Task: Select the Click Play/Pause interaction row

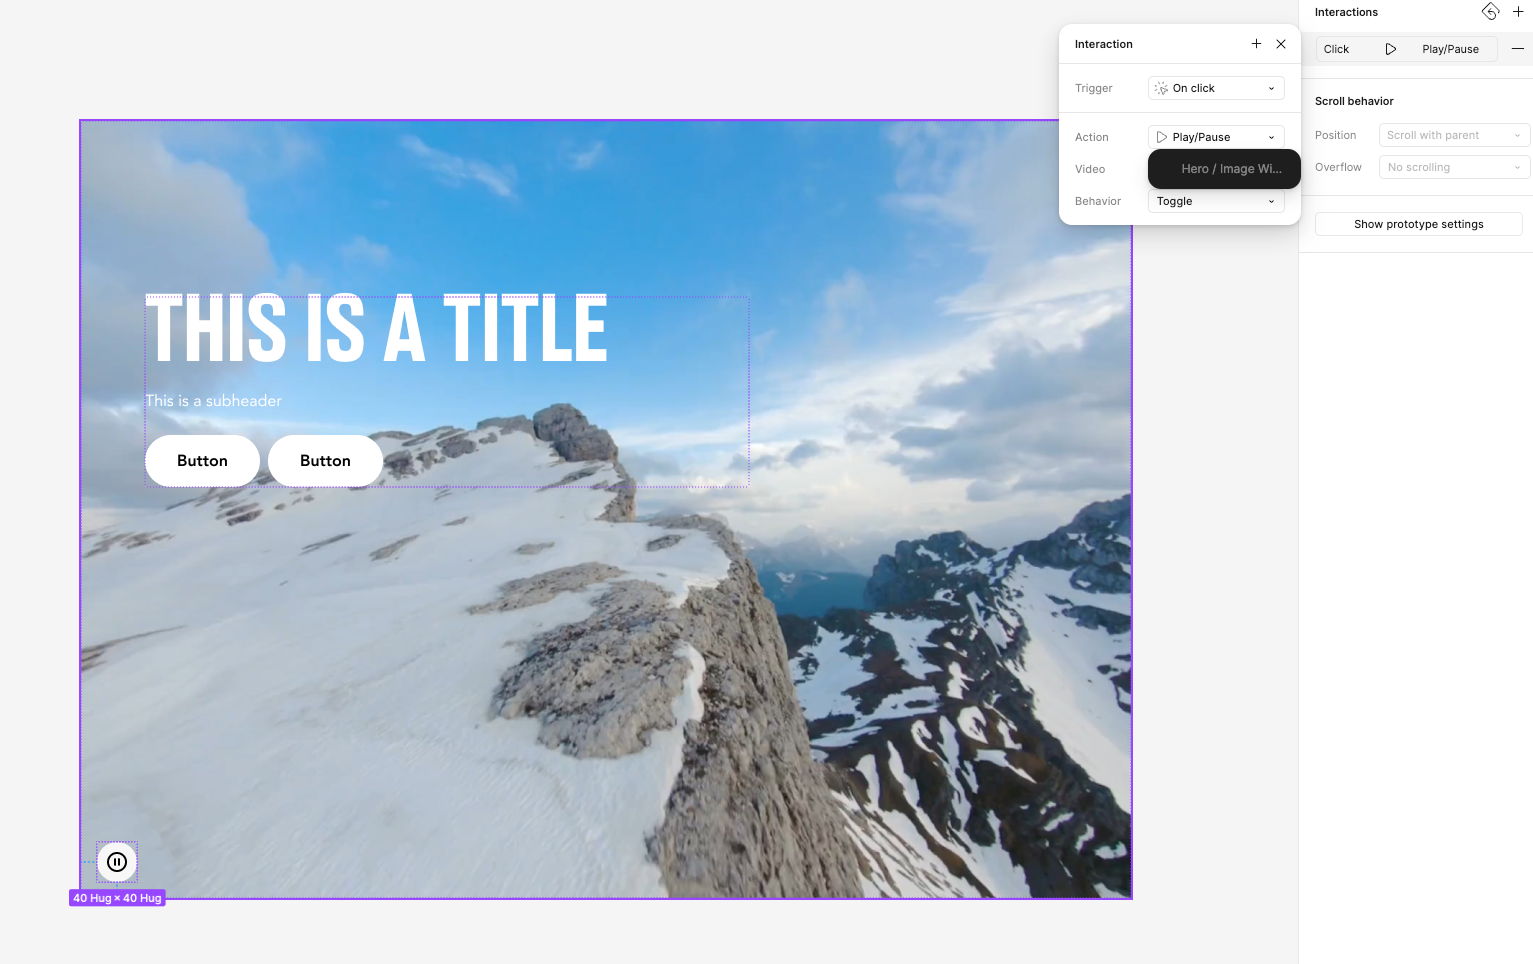Action: 1406,49
